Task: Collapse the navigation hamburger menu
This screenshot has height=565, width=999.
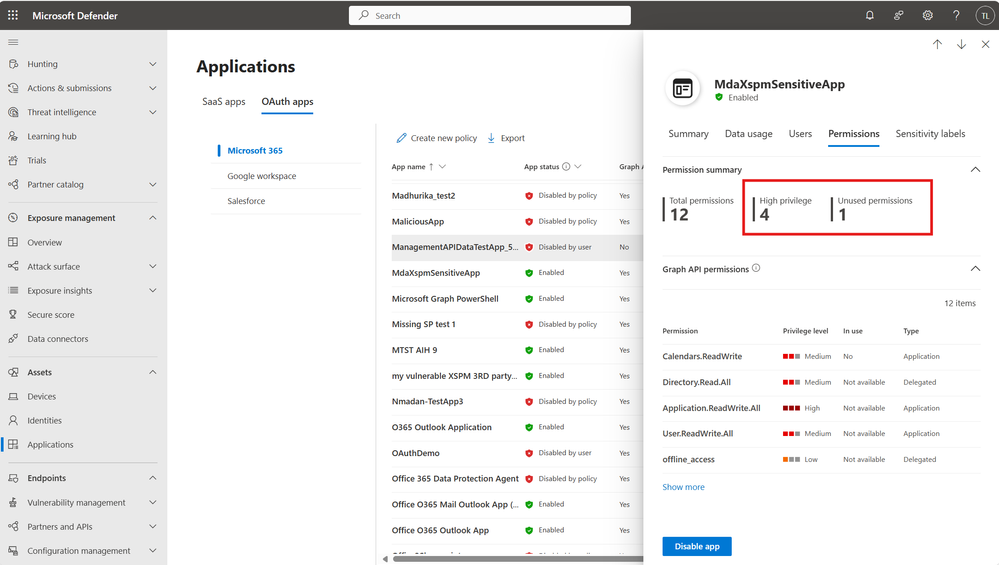Action: coord(13,42)
